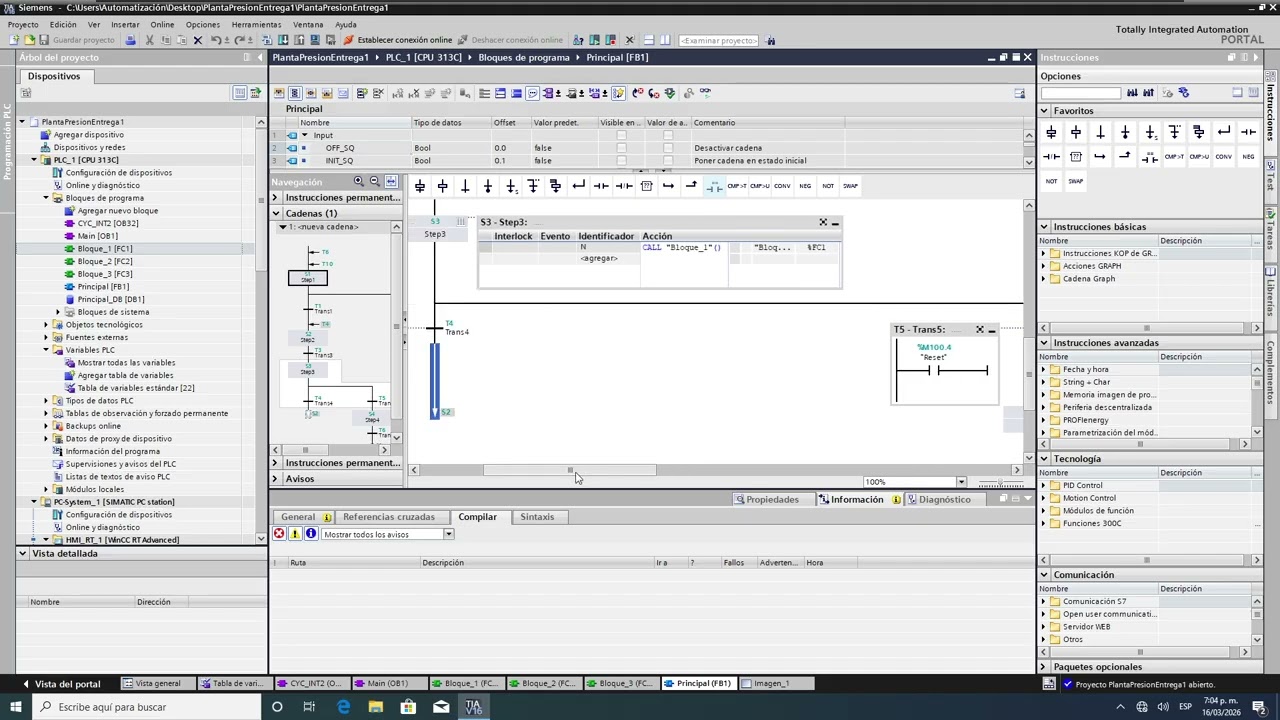Toggle 'Visible en' checkbox for OFF_SQ

coord(621,148)
